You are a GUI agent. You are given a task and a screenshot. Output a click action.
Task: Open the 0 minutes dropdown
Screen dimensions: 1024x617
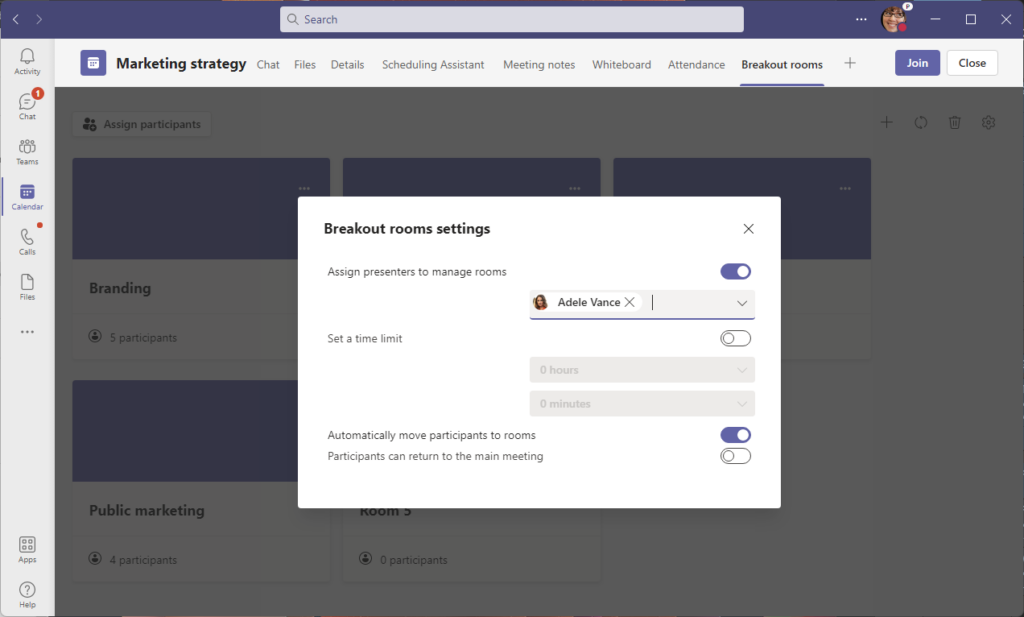[x=642, y=403]
